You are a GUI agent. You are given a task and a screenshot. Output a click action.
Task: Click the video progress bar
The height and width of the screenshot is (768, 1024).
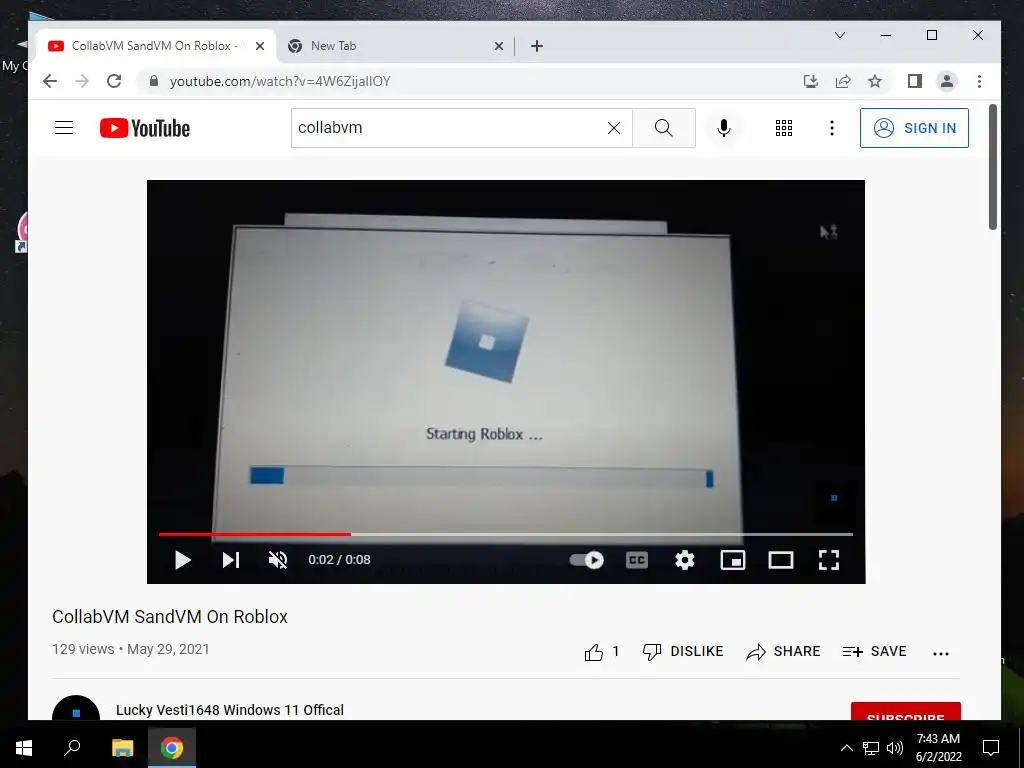click(x=505, y=534)
